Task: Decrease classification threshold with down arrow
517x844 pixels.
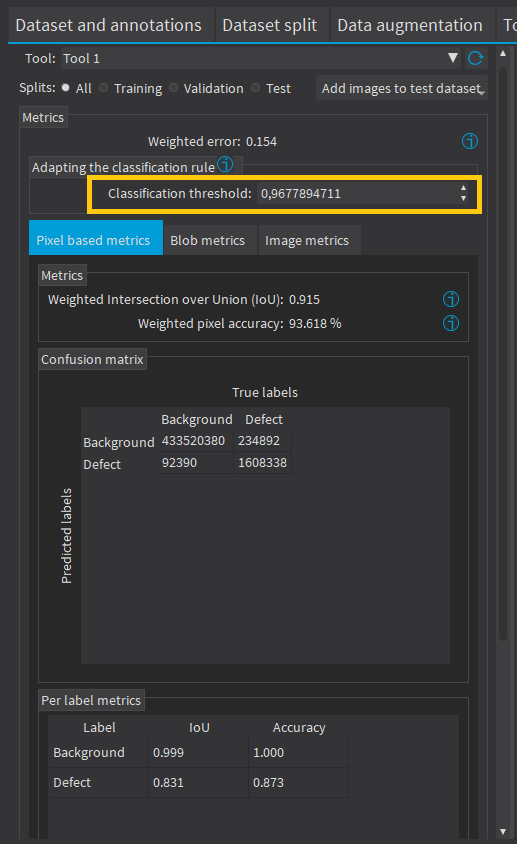Action: [x=463, y=199]
